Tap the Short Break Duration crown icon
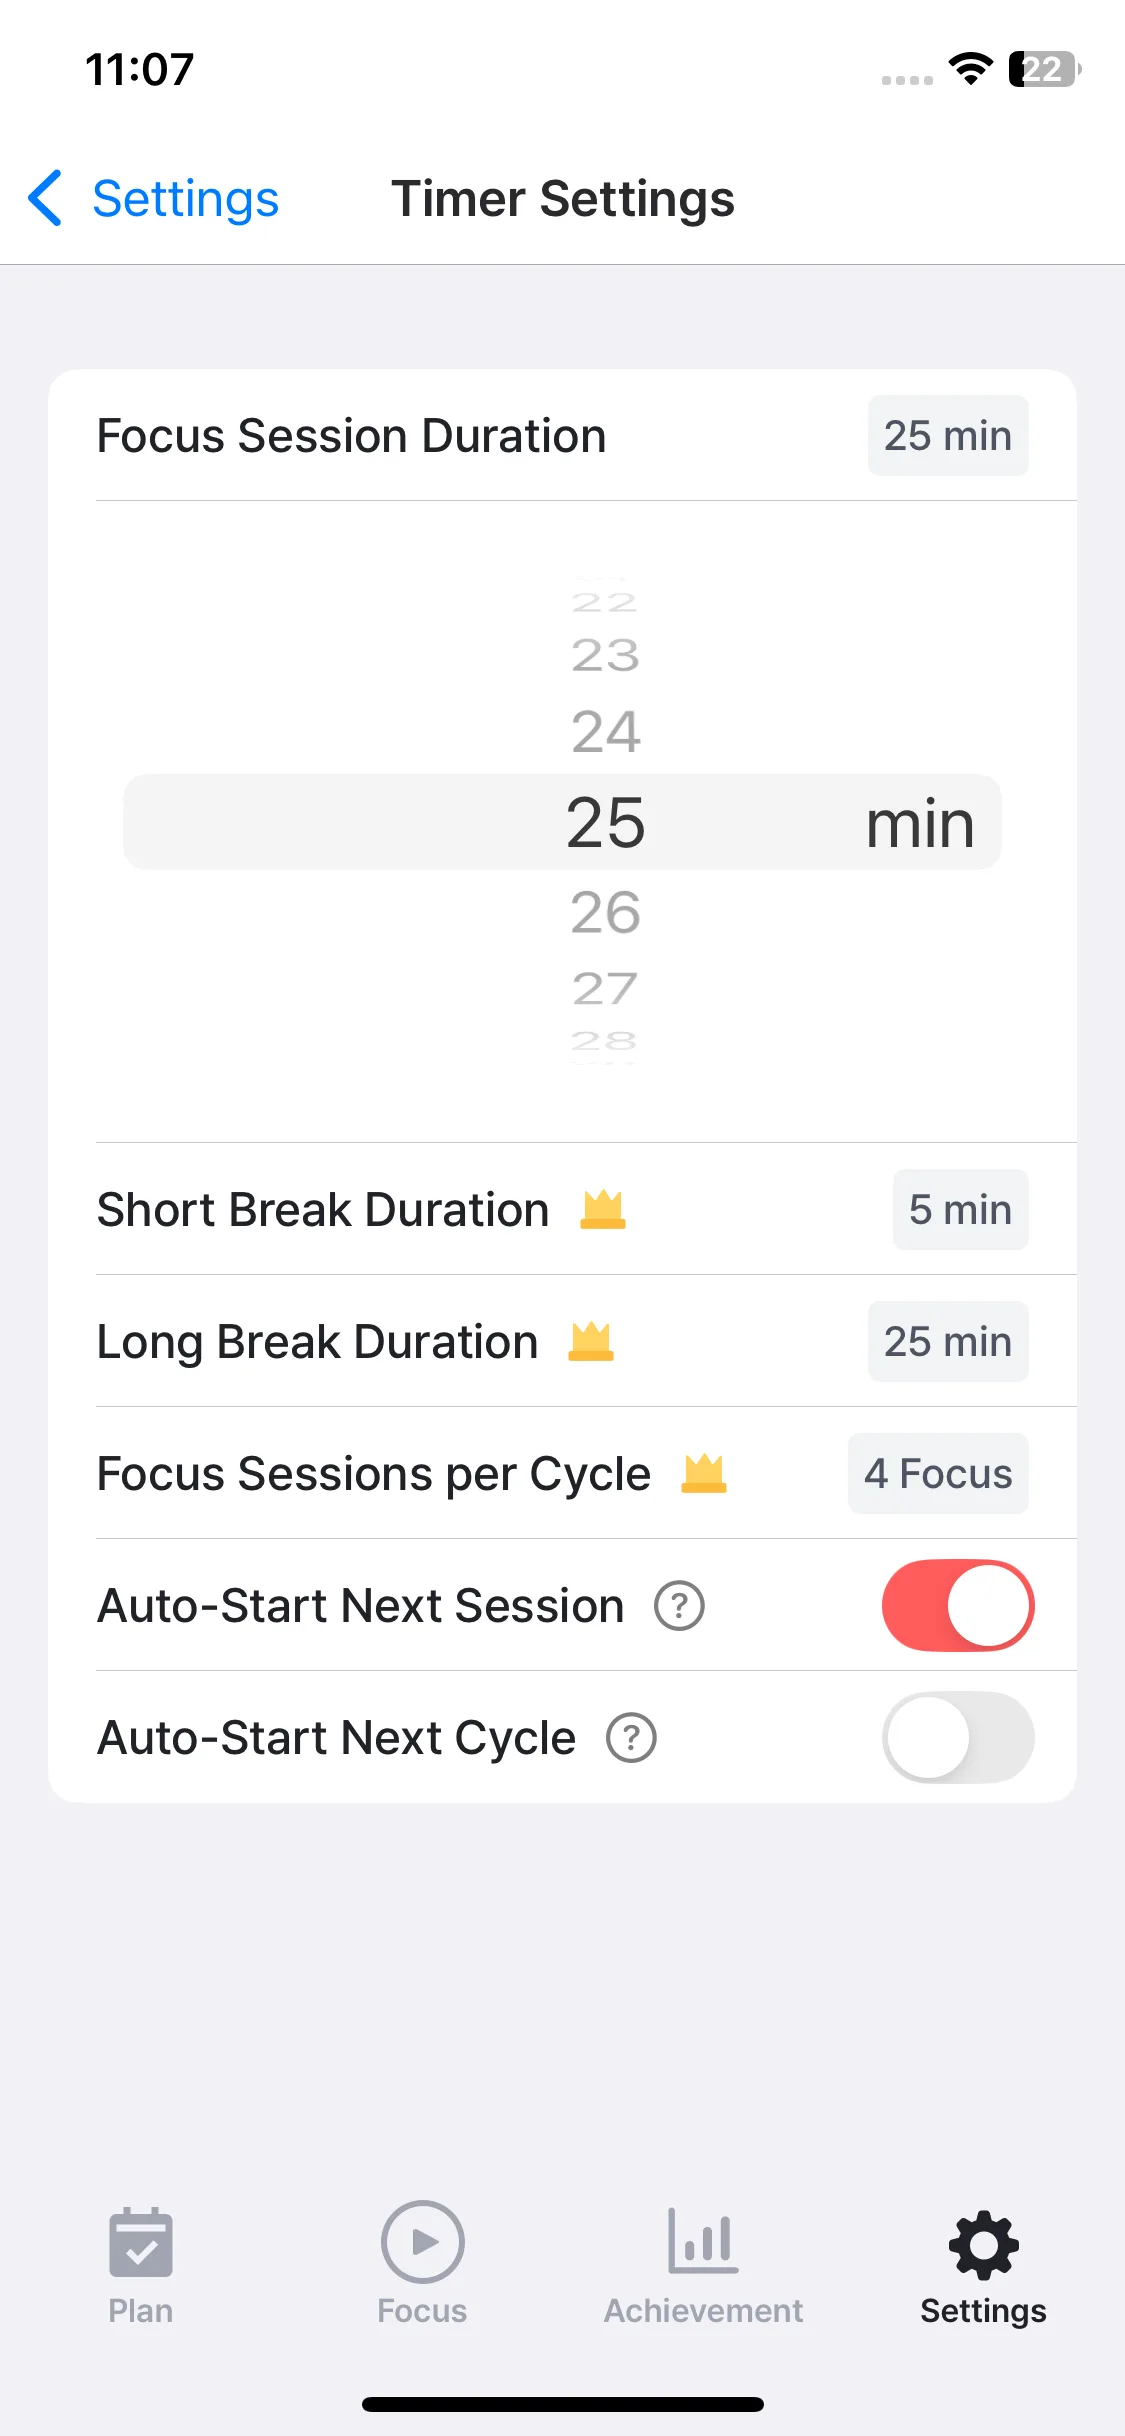Screen dimensions: 1125x2436 click(x=603, y=1210)
